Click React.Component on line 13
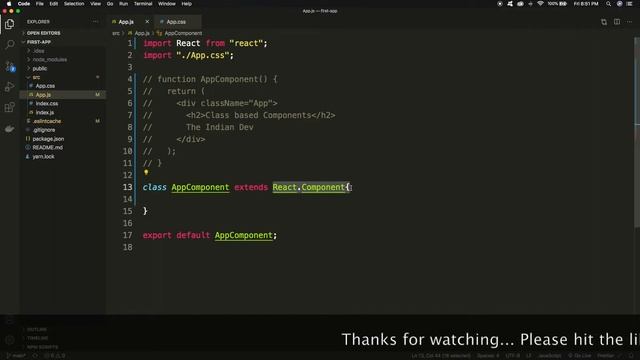This screenshot has height=360, width=640. pos(309,187)
